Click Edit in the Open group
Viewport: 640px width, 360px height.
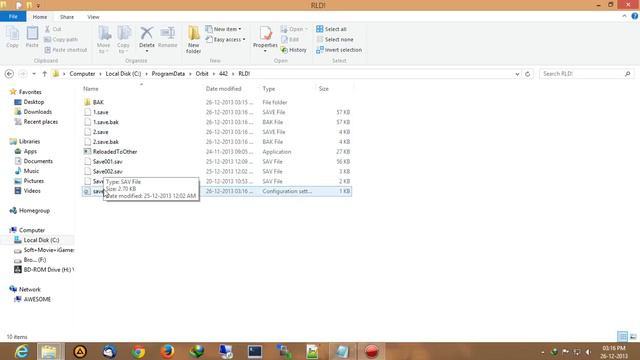coord(290,40)
